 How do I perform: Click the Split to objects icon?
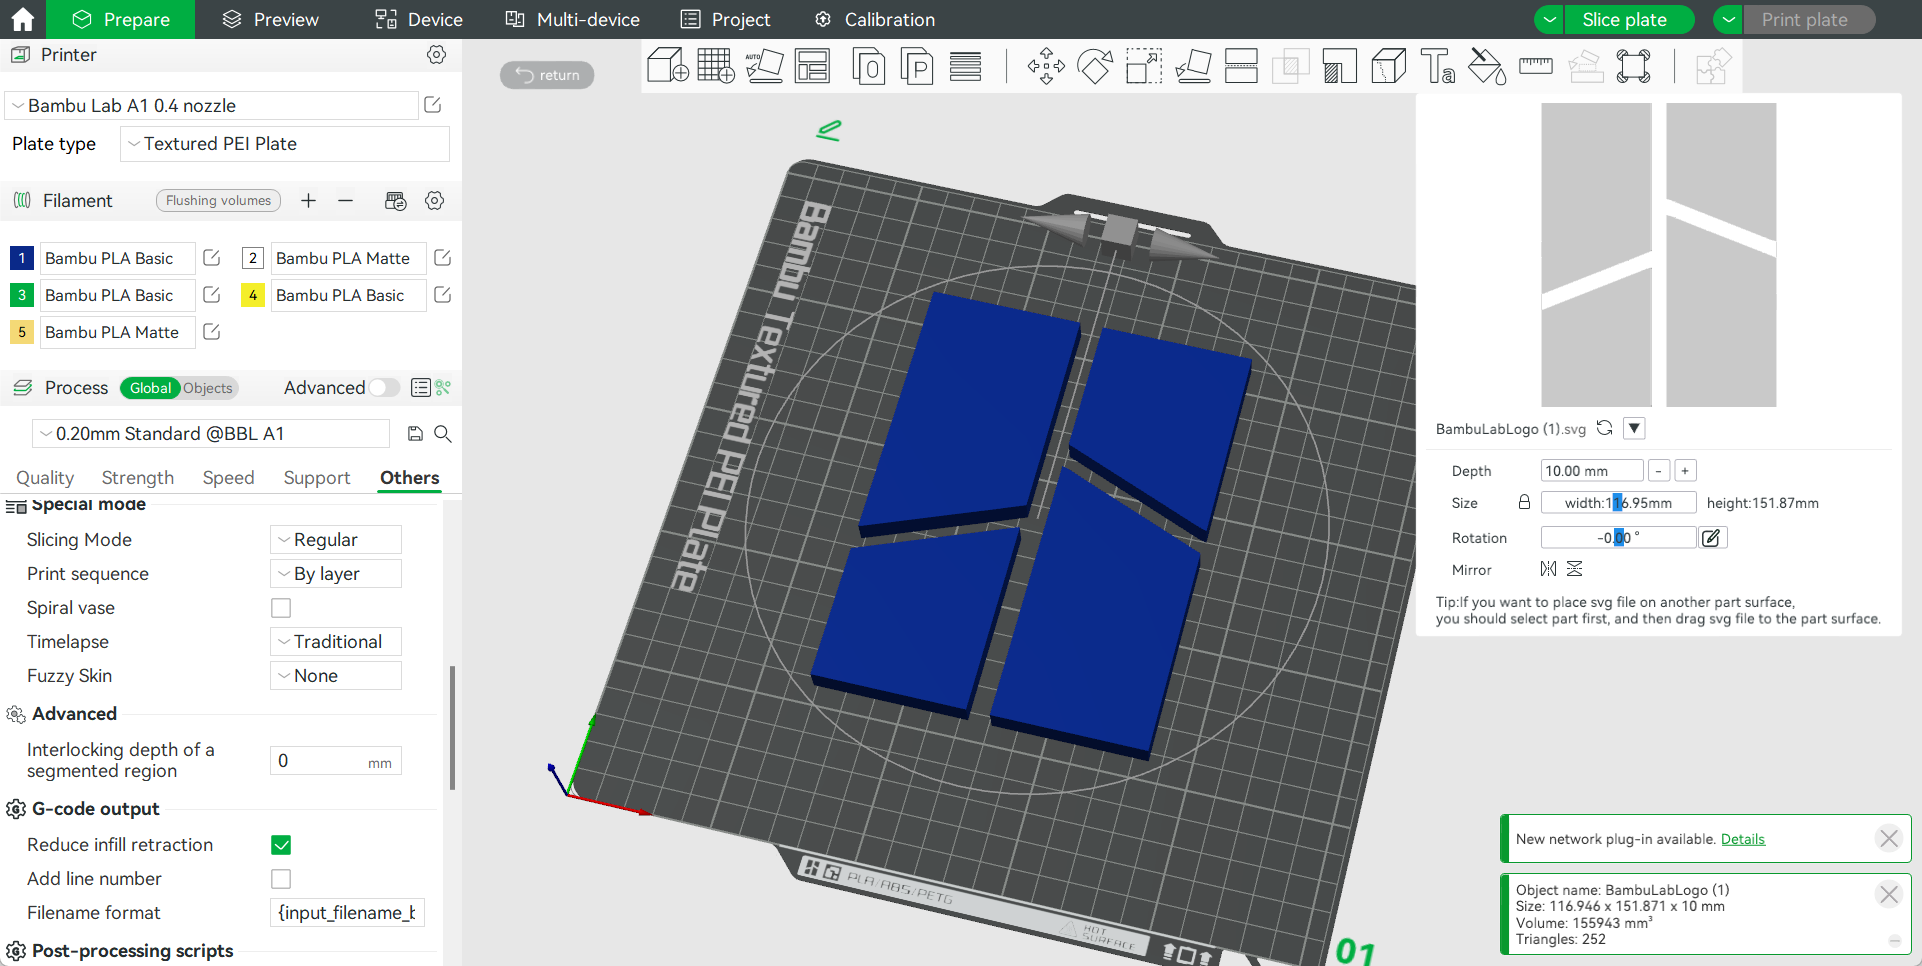point(868,66)
